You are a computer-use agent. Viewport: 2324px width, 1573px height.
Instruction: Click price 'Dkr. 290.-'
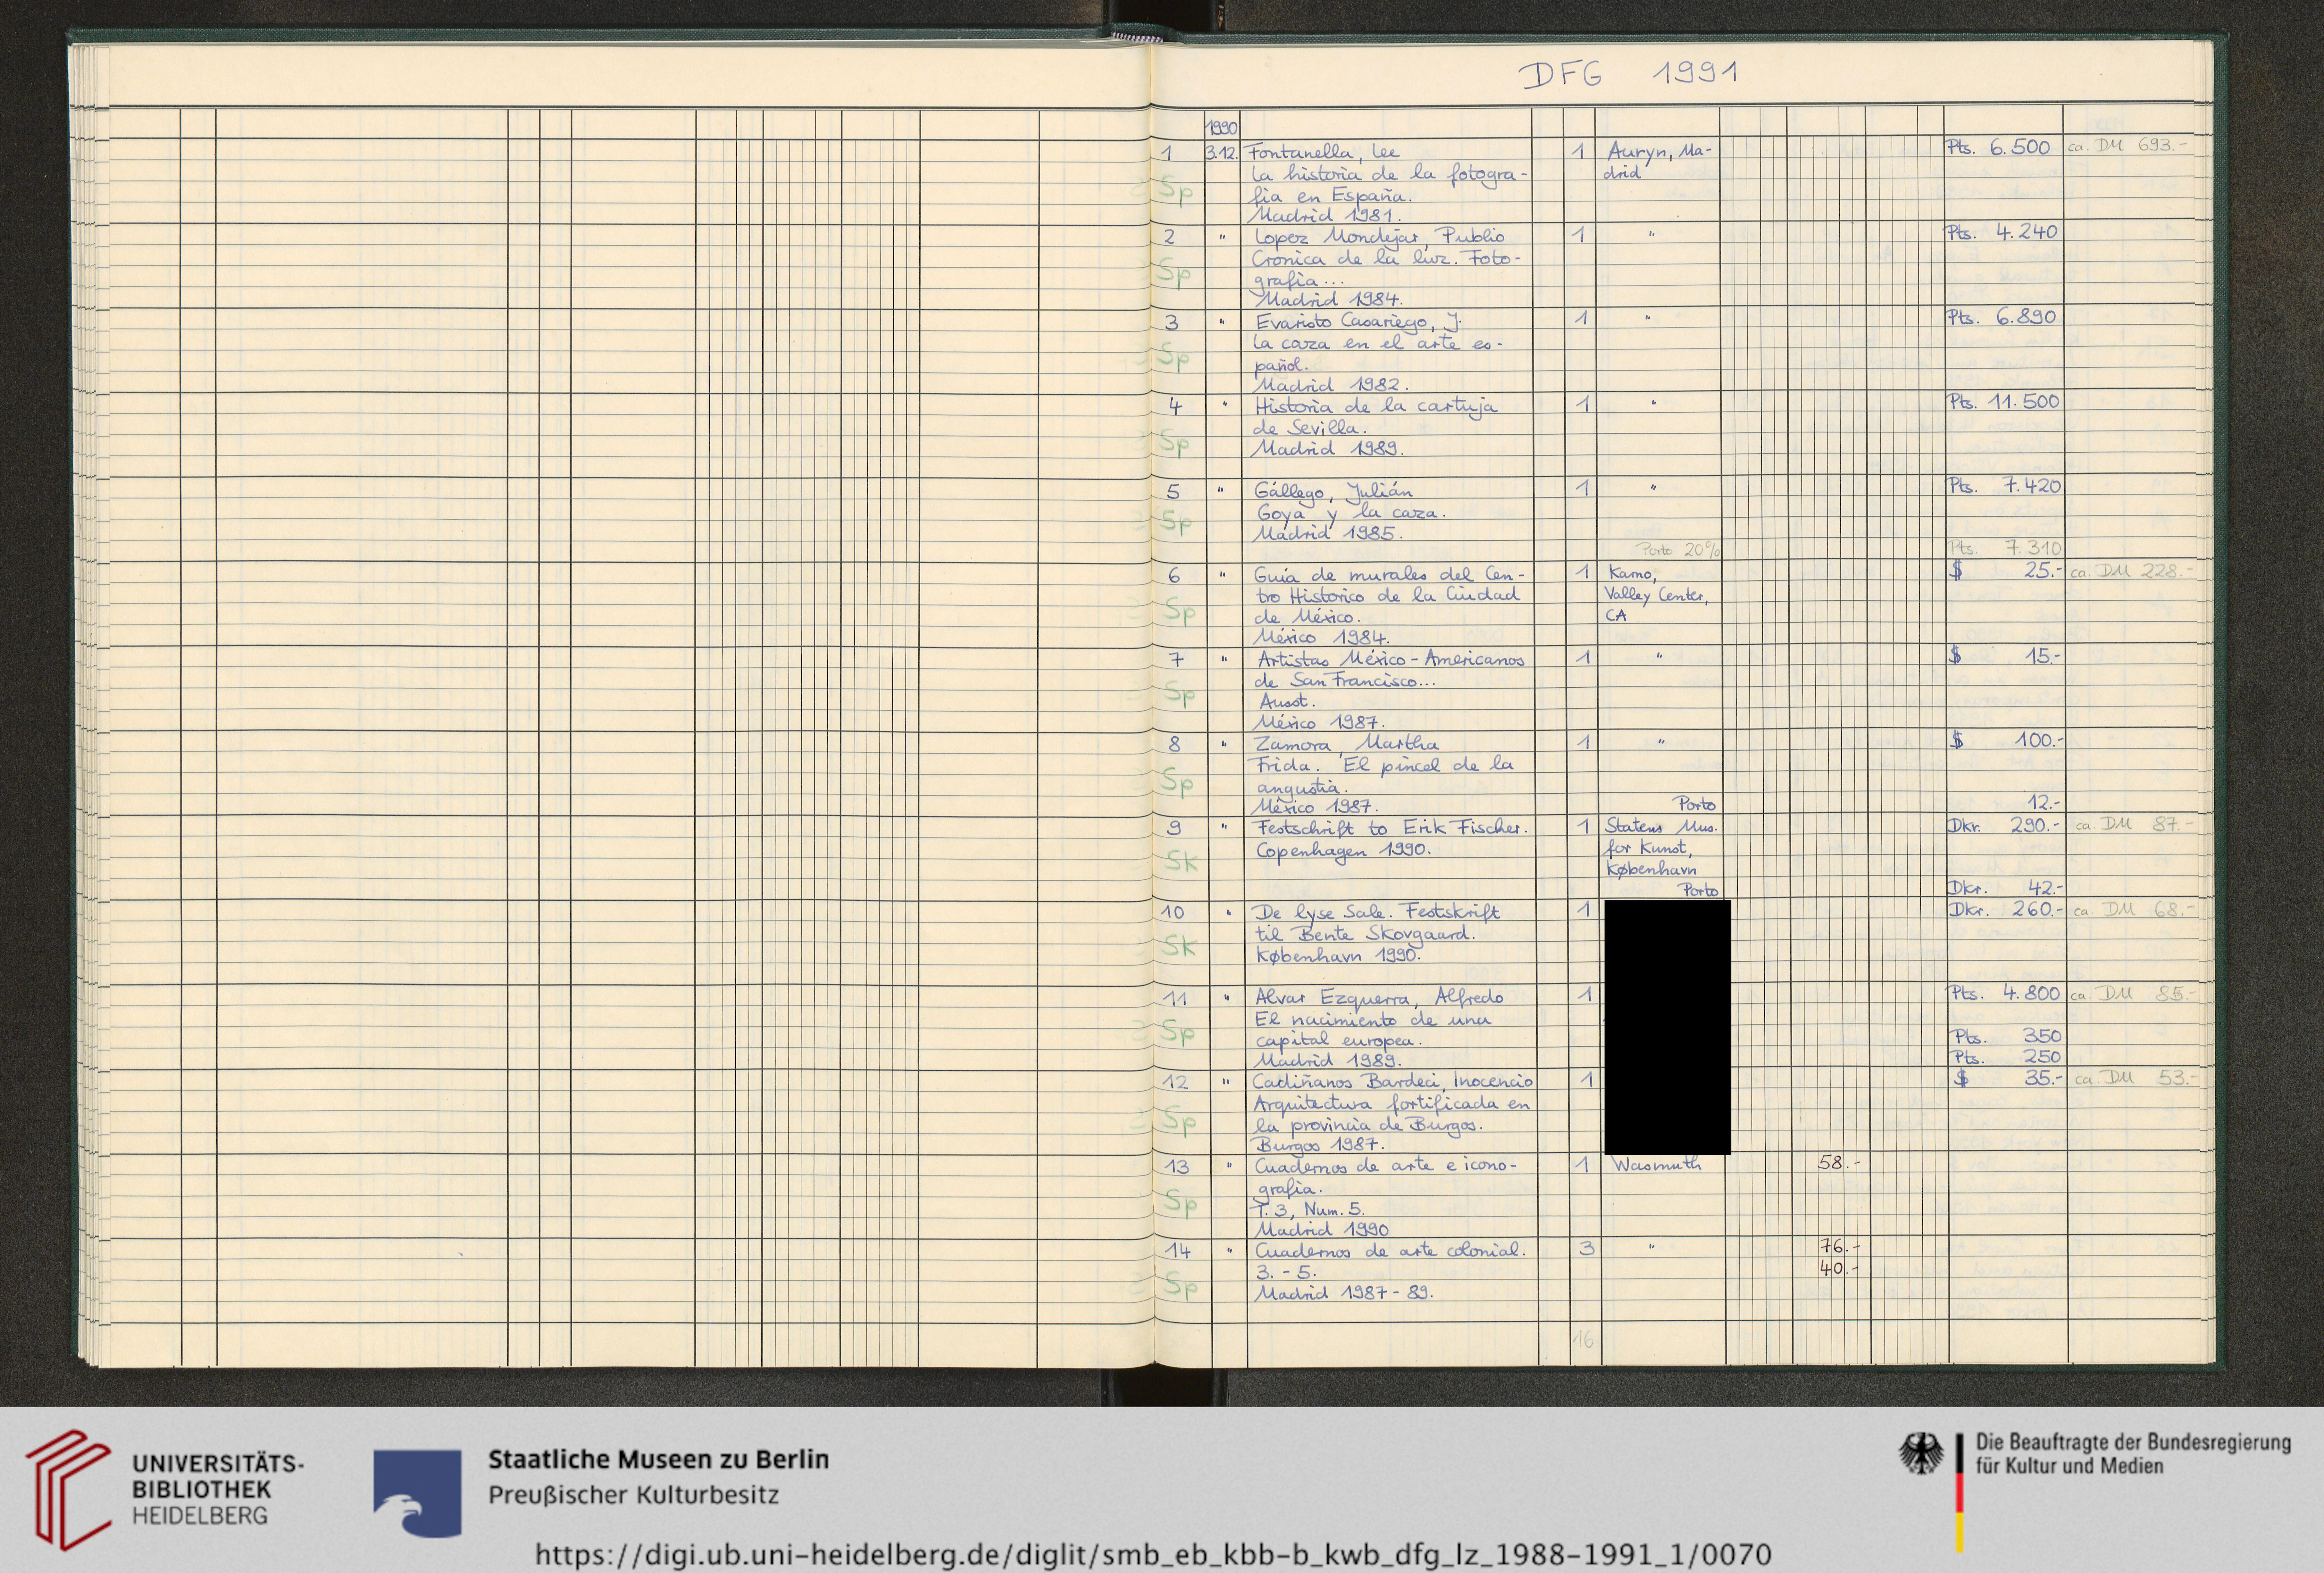tap(2004, 826)
